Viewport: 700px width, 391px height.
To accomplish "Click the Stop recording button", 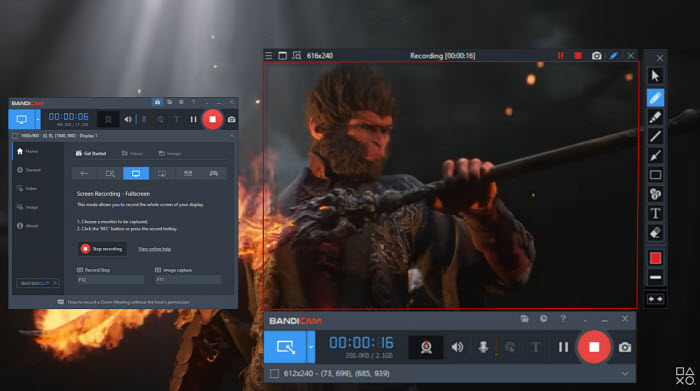I will pyautogui.click(x=102, y=249).
